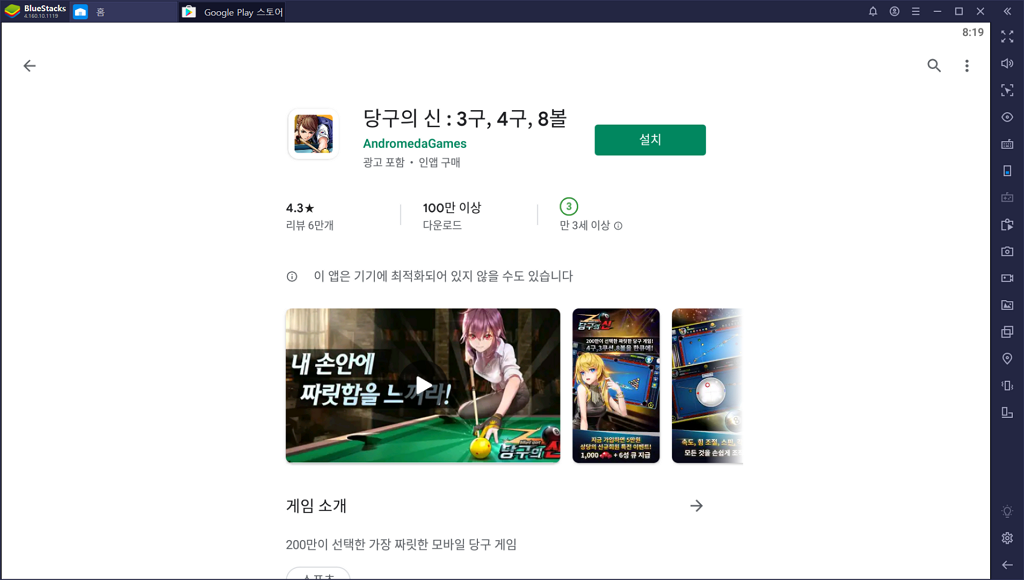Click the rotate screen sidebar icon
Viewport: 1024px width, 580px height.
[x=1007, y=412]
